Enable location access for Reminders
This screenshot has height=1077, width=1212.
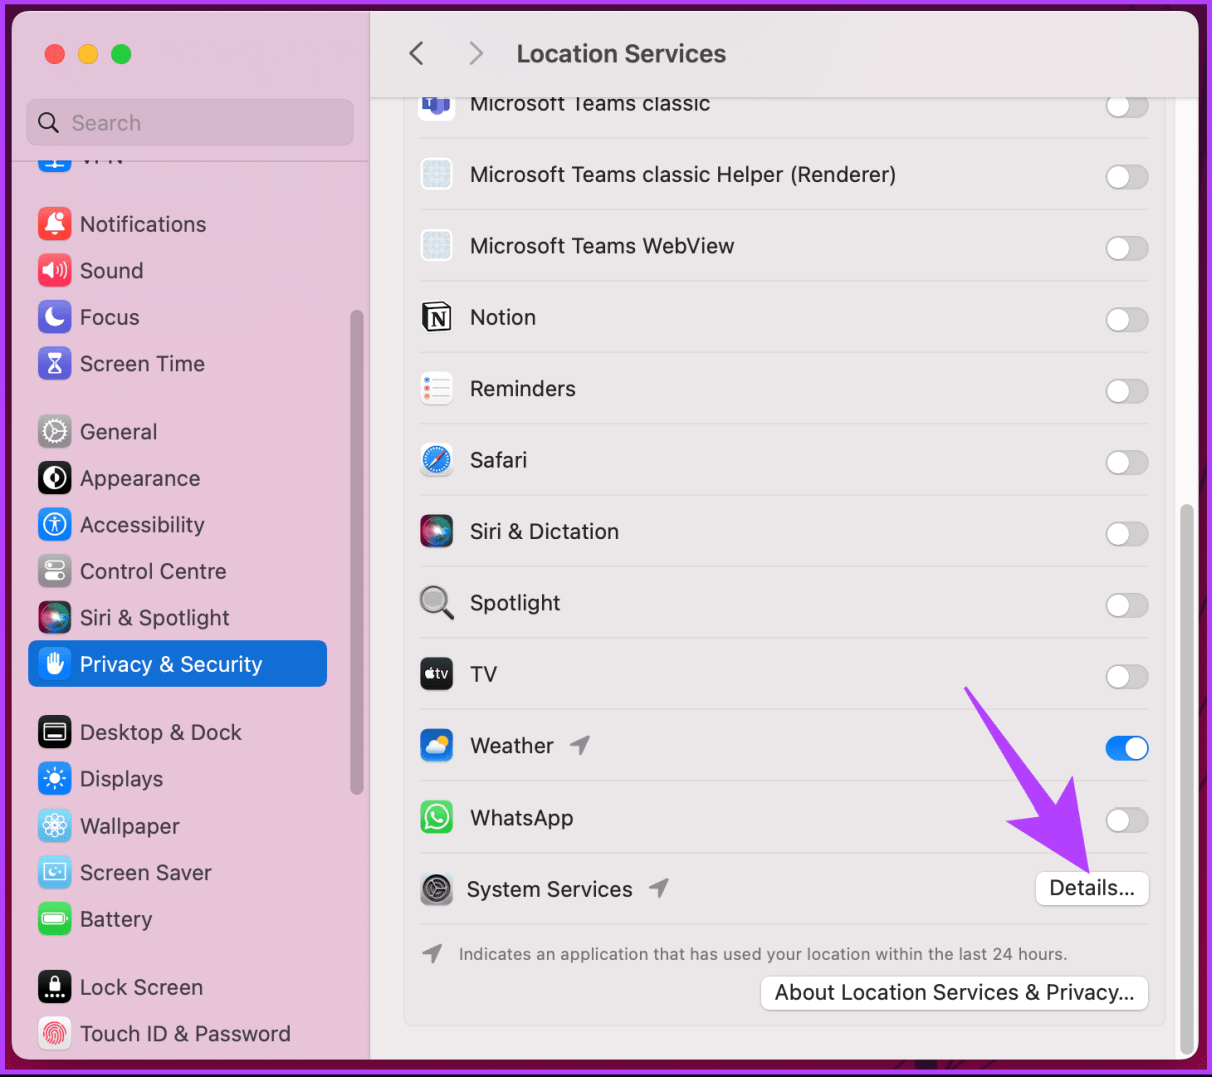(1127, 391)
